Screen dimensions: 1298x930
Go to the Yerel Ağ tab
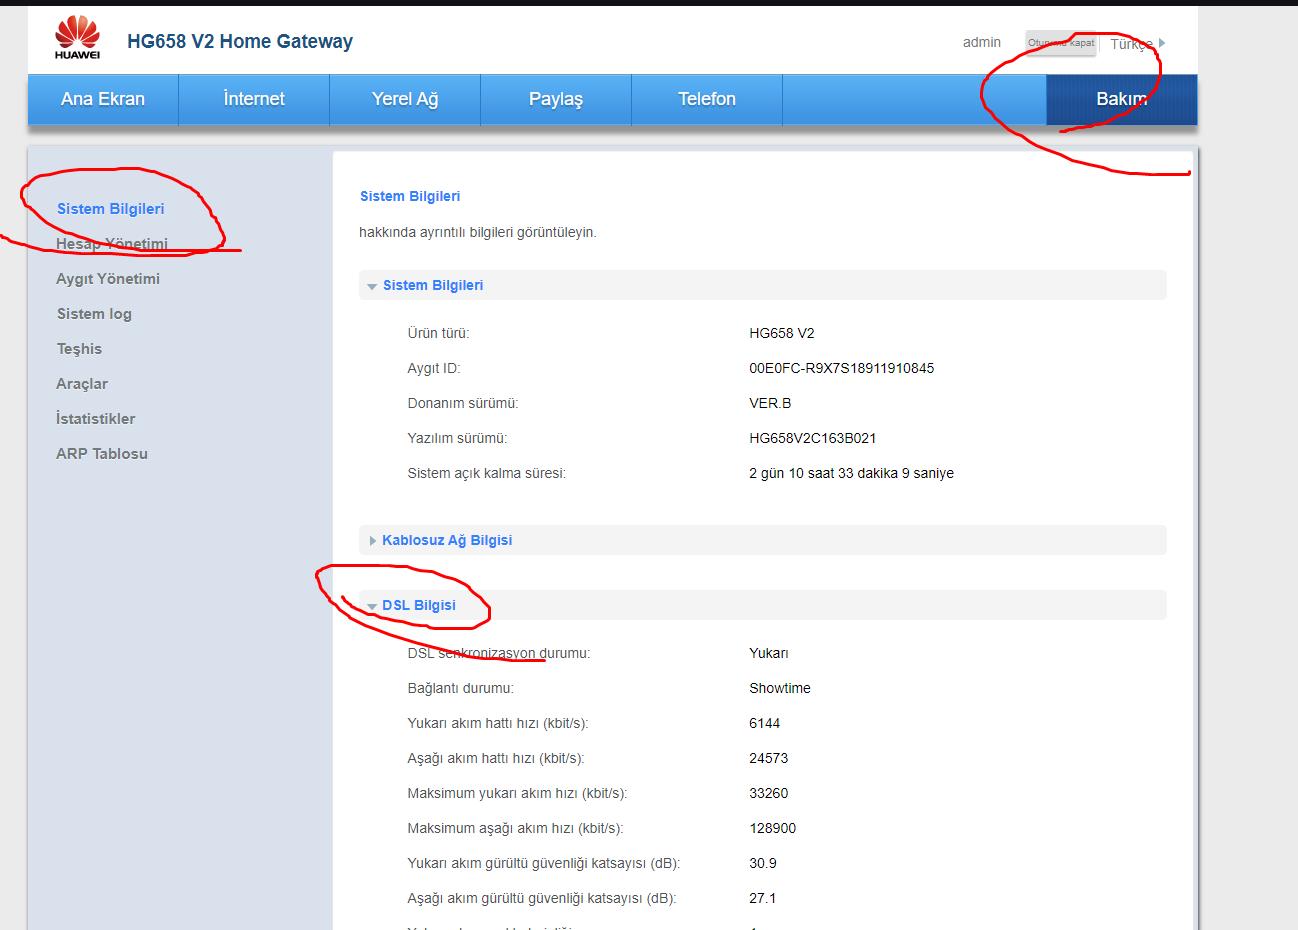tap(405, 99)
